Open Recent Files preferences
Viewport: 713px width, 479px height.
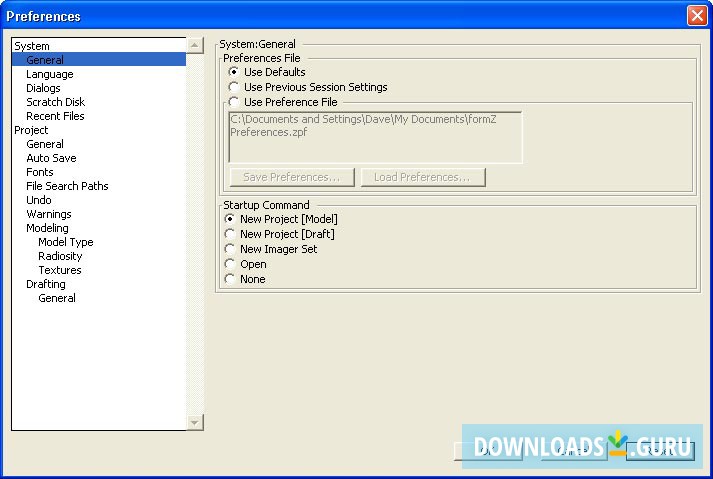[x=55, y=116]
